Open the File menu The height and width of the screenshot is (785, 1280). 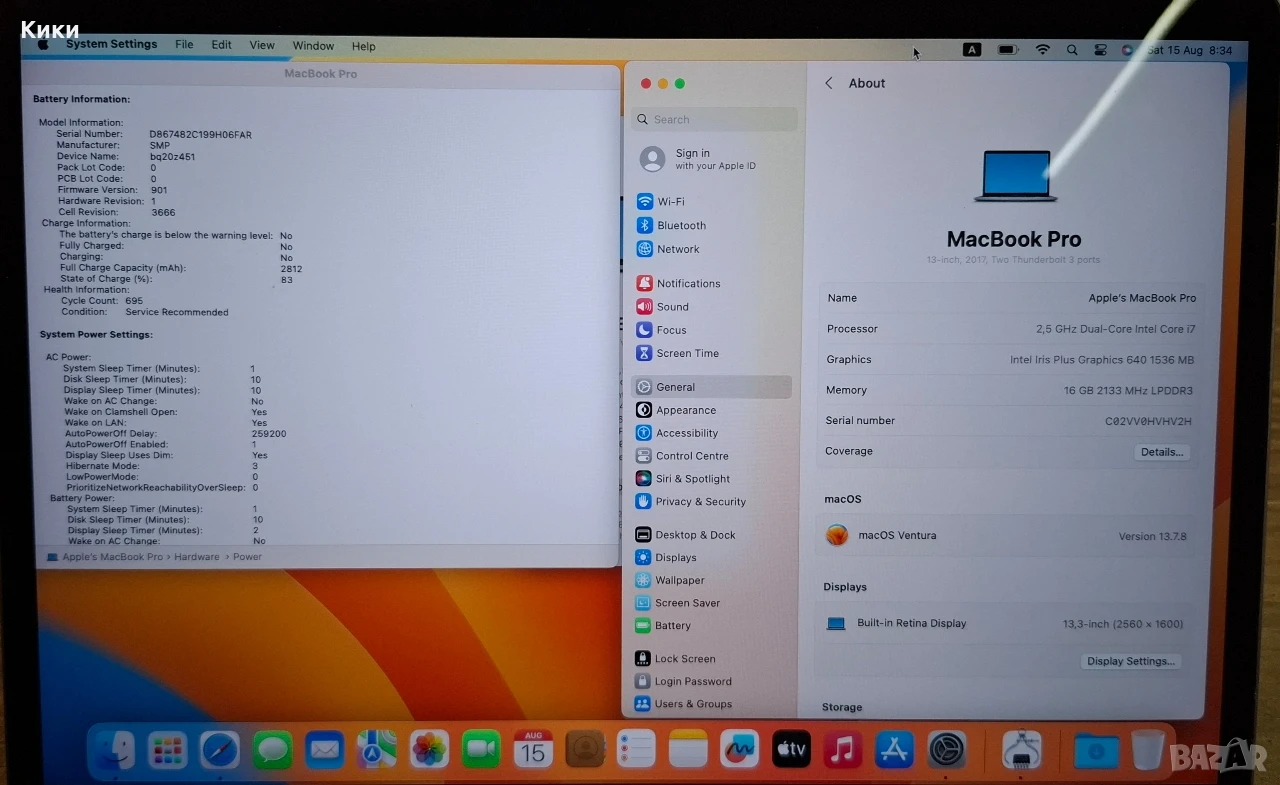(184, 45)
